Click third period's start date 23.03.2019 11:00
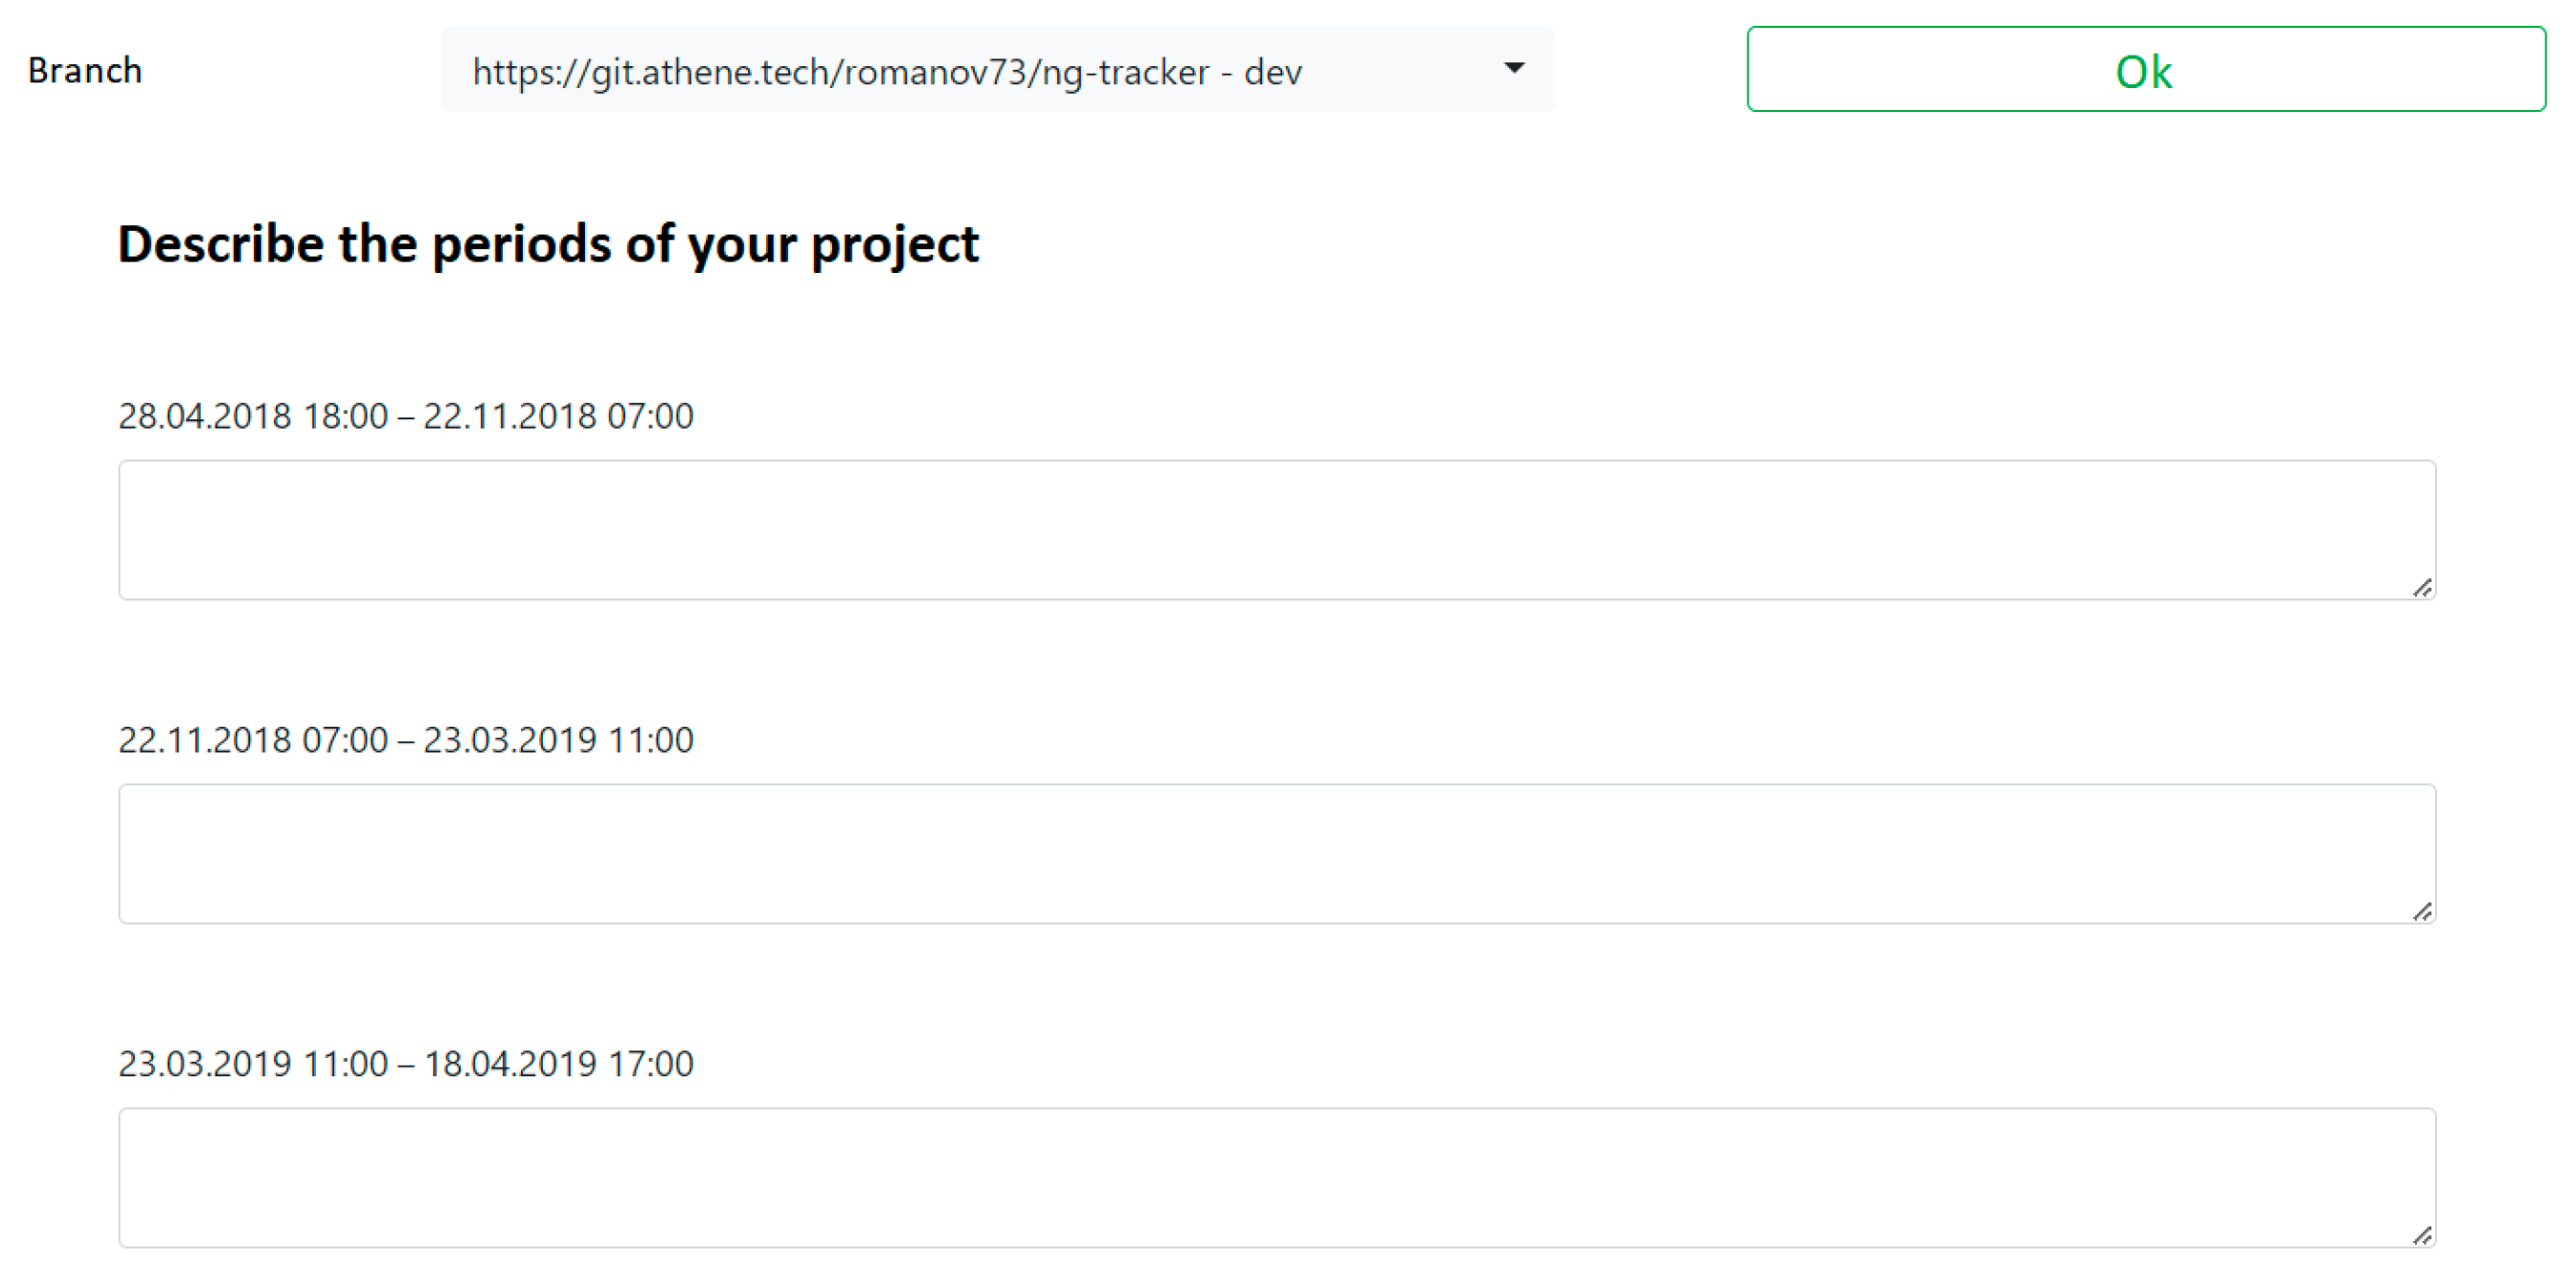Viewport: 2576px width, 1284px height. click(x=253, y=1064)
